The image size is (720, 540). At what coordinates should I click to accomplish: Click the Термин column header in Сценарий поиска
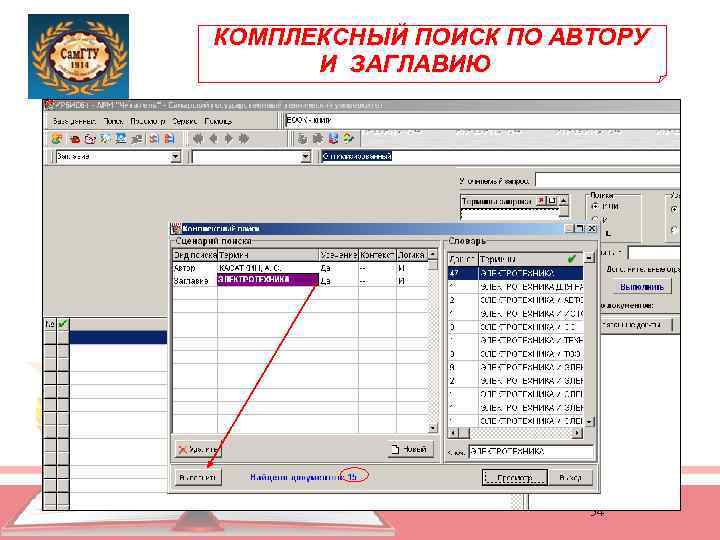pos(268,255)
